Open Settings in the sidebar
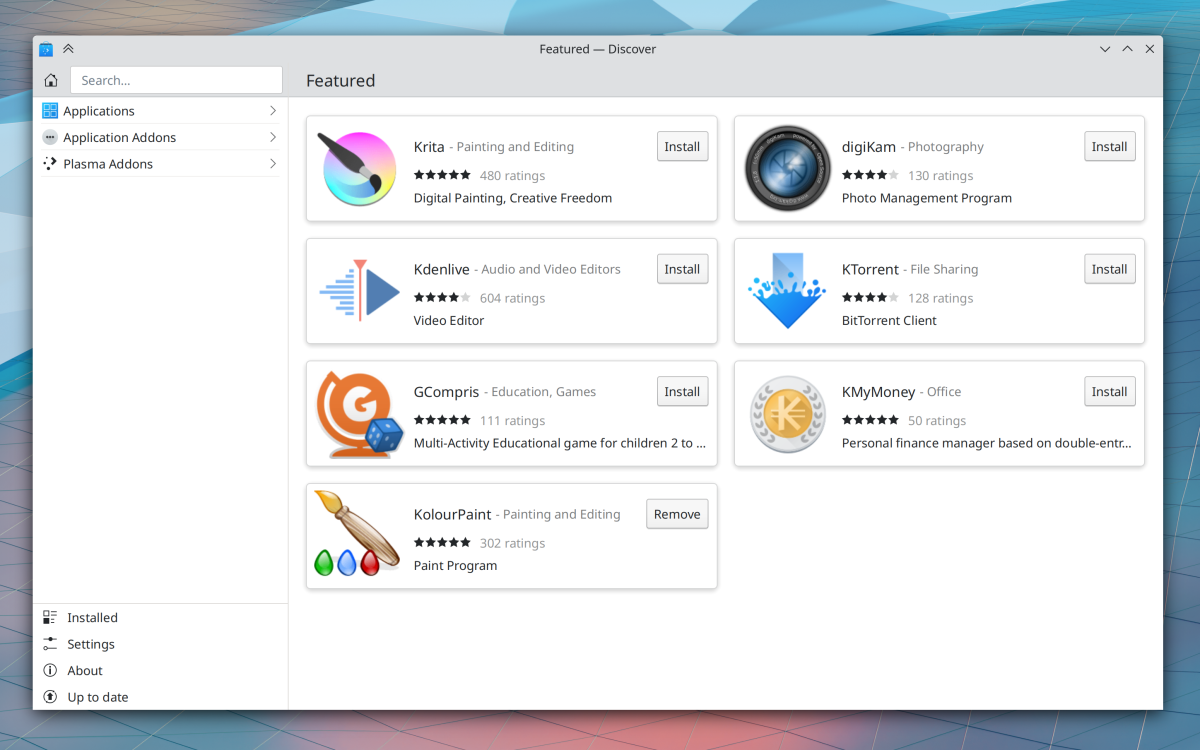The height and width of the screenshot is (750, 1200). [90, 644]
